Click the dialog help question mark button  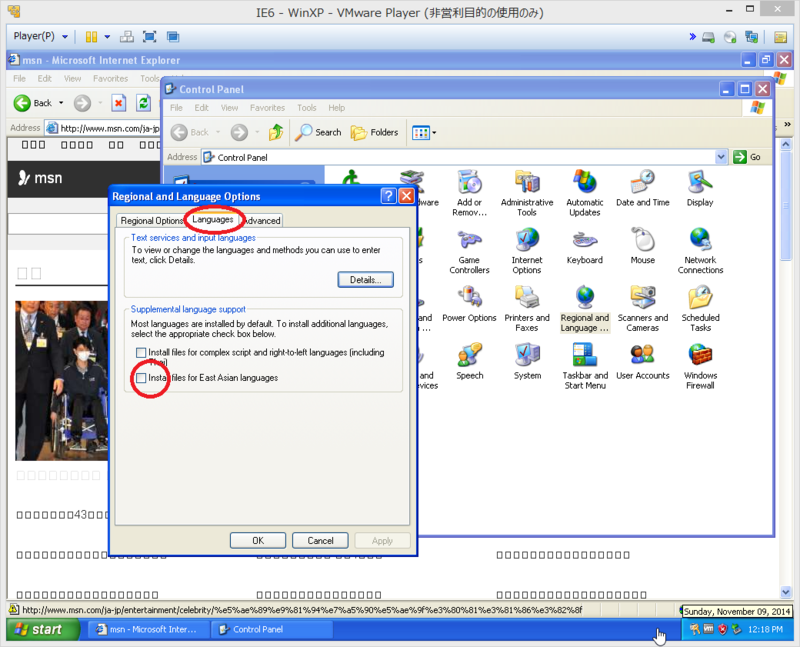(388, 196)
